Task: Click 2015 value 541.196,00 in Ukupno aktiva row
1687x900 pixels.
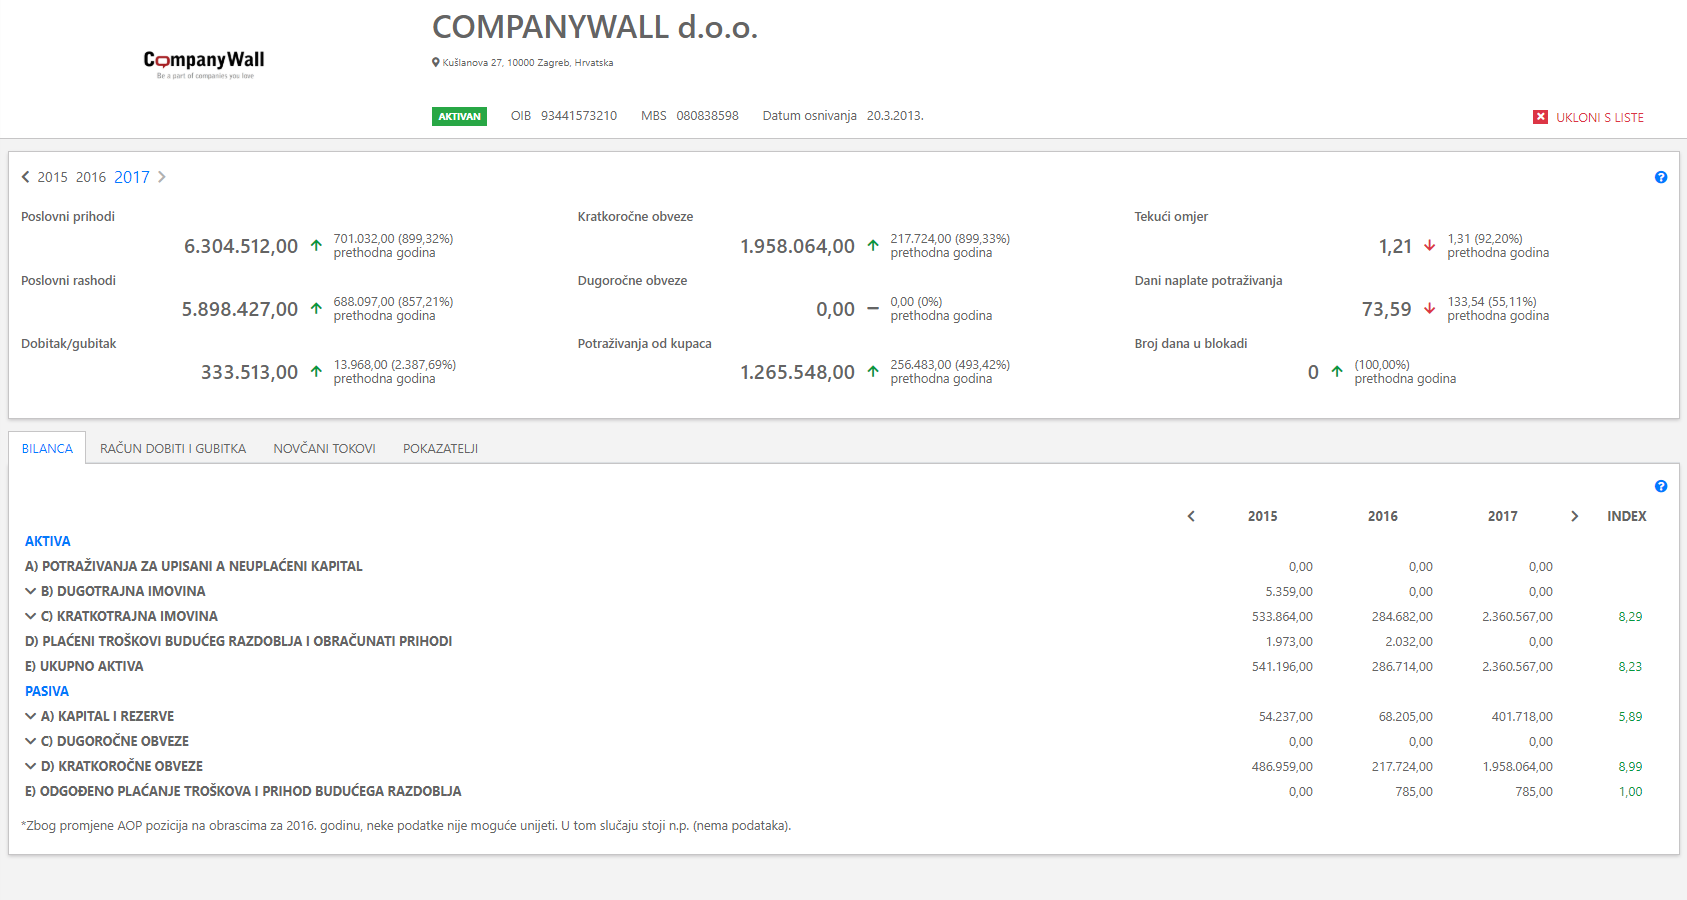Action: [x=1282, y=667]
